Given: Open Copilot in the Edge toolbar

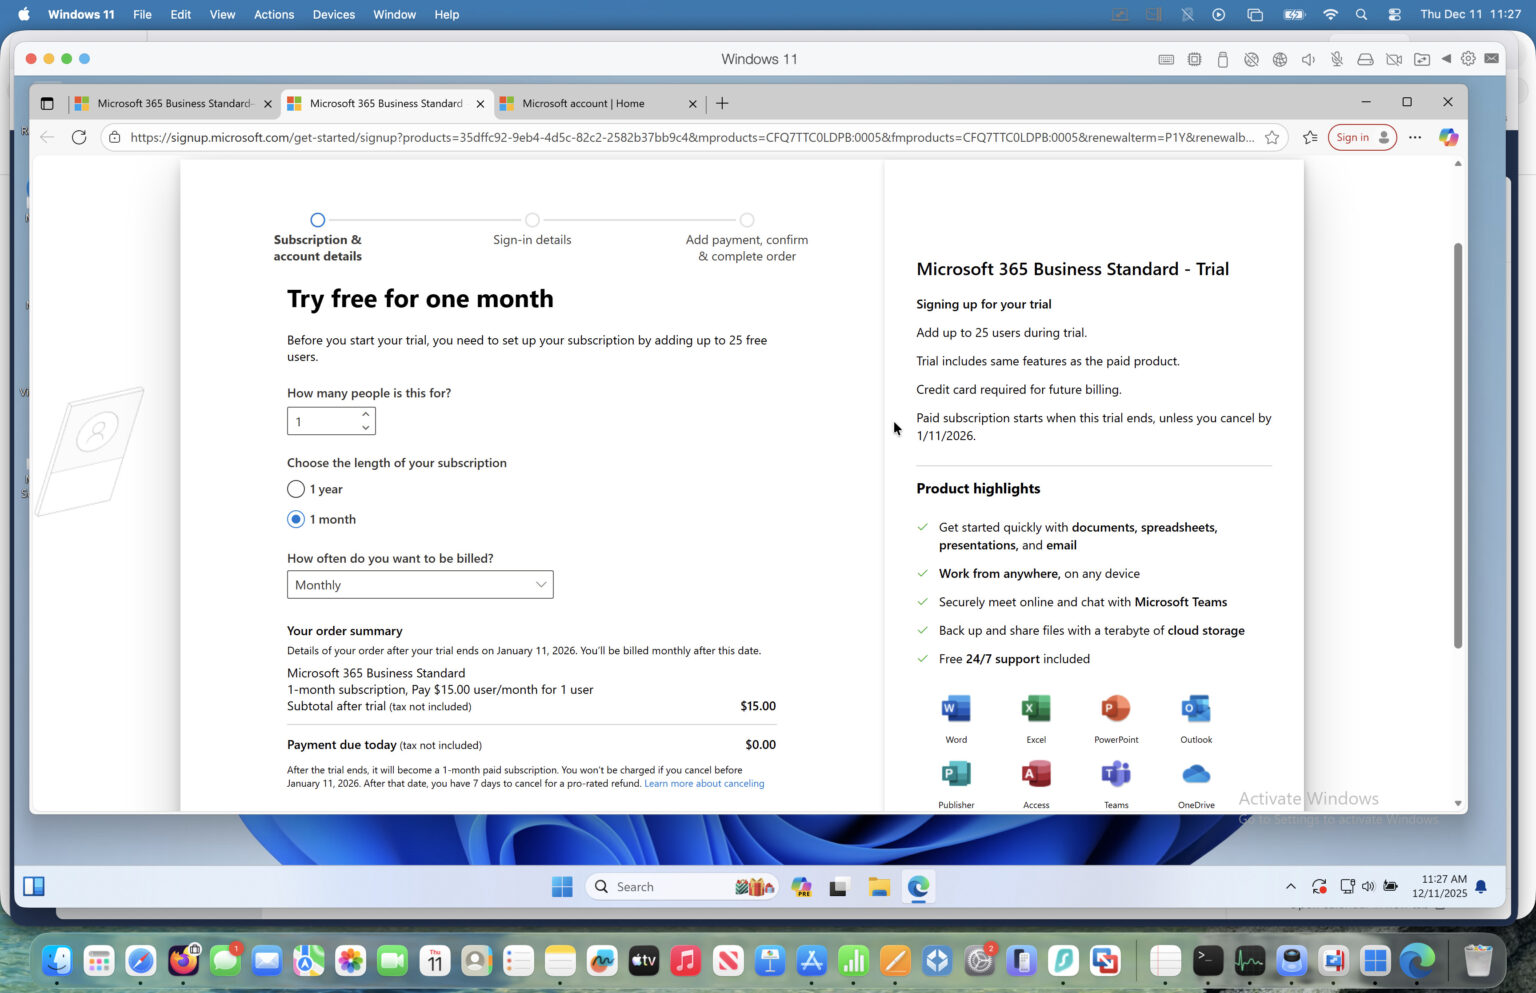Looking at the screenshot, I should [1448, 137].
